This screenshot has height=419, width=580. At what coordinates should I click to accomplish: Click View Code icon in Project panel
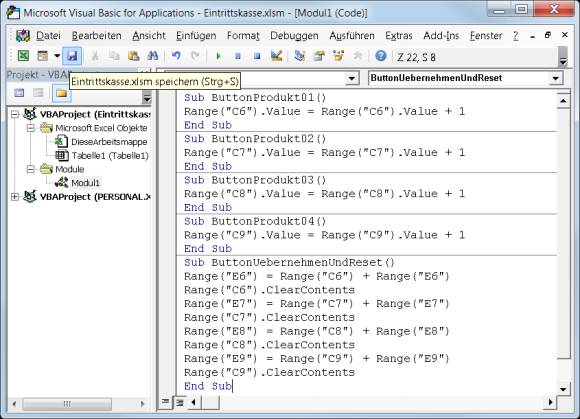pos(19,93)
